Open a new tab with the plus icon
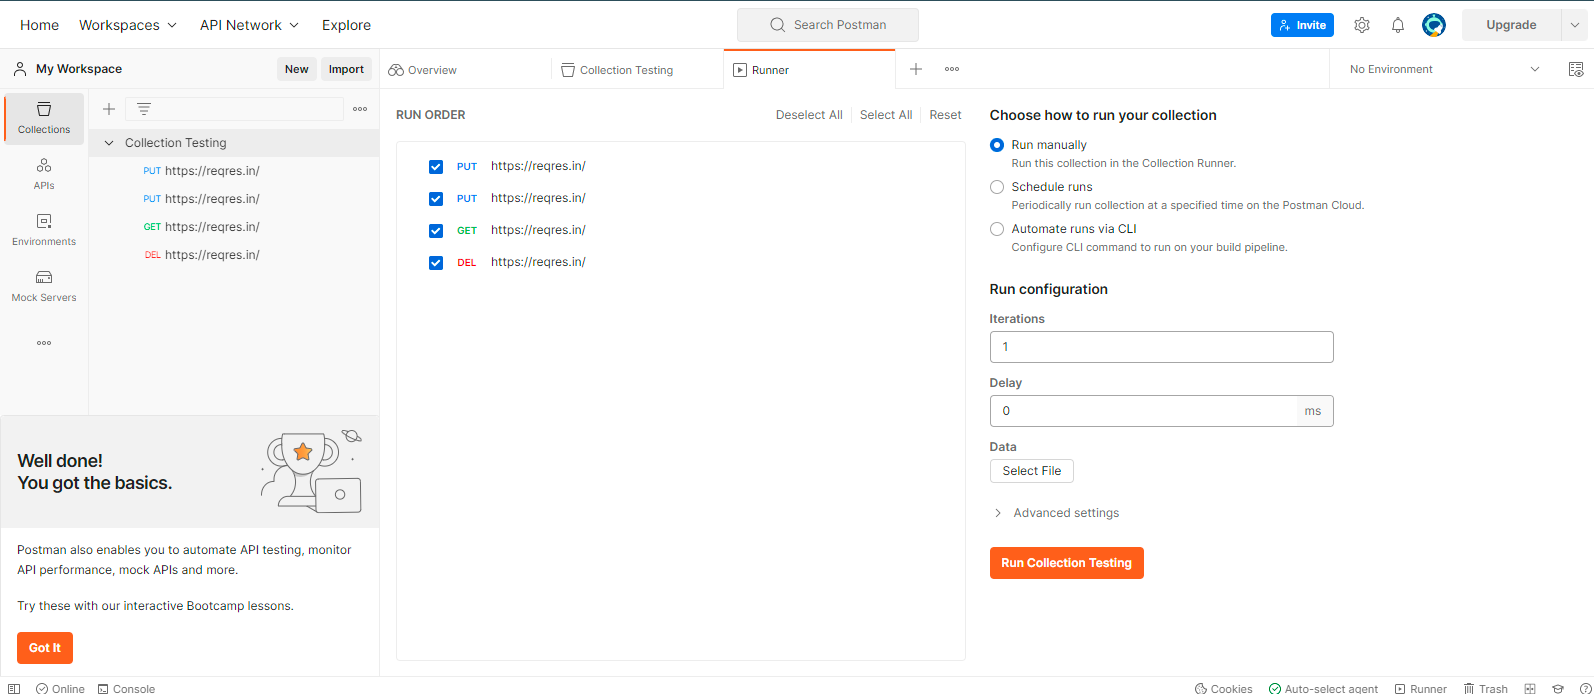This screenshot has height=694, width=1594. point(915,69)
